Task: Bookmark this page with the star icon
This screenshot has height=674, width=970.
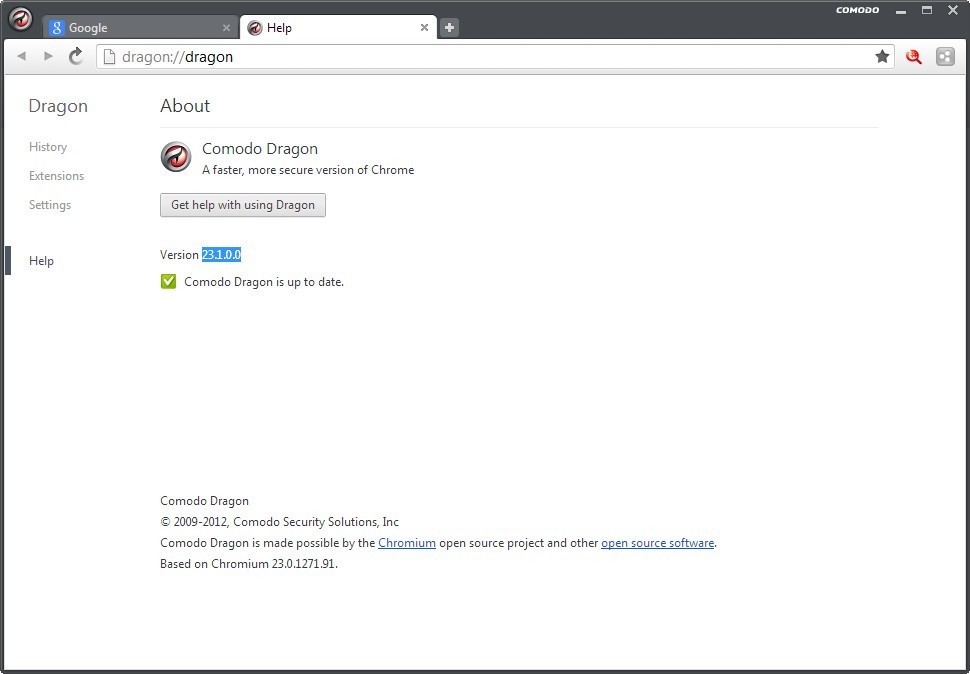Action: point(883,57)
